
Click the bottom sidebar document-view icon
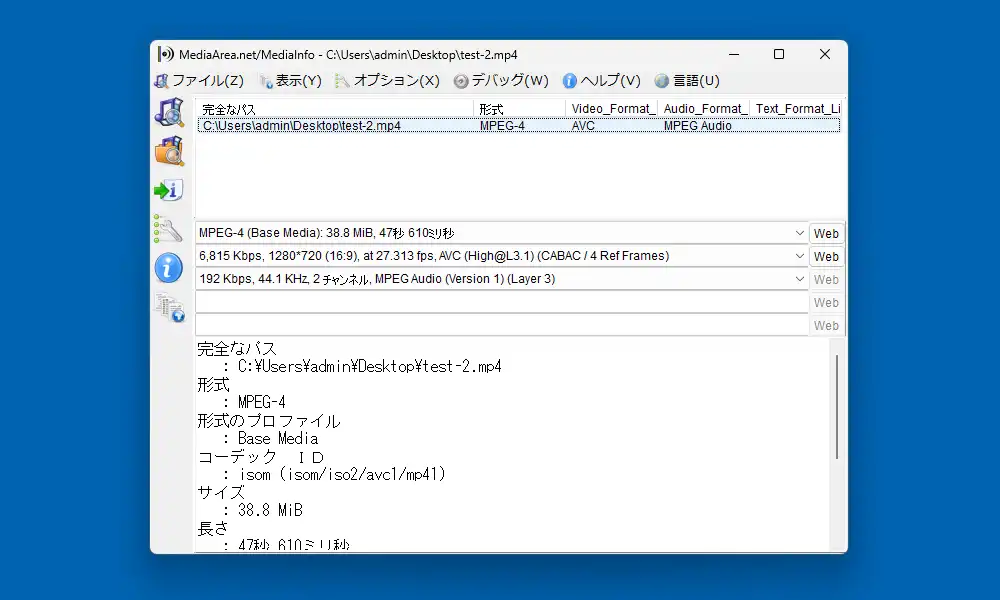(x=170, y=307)
